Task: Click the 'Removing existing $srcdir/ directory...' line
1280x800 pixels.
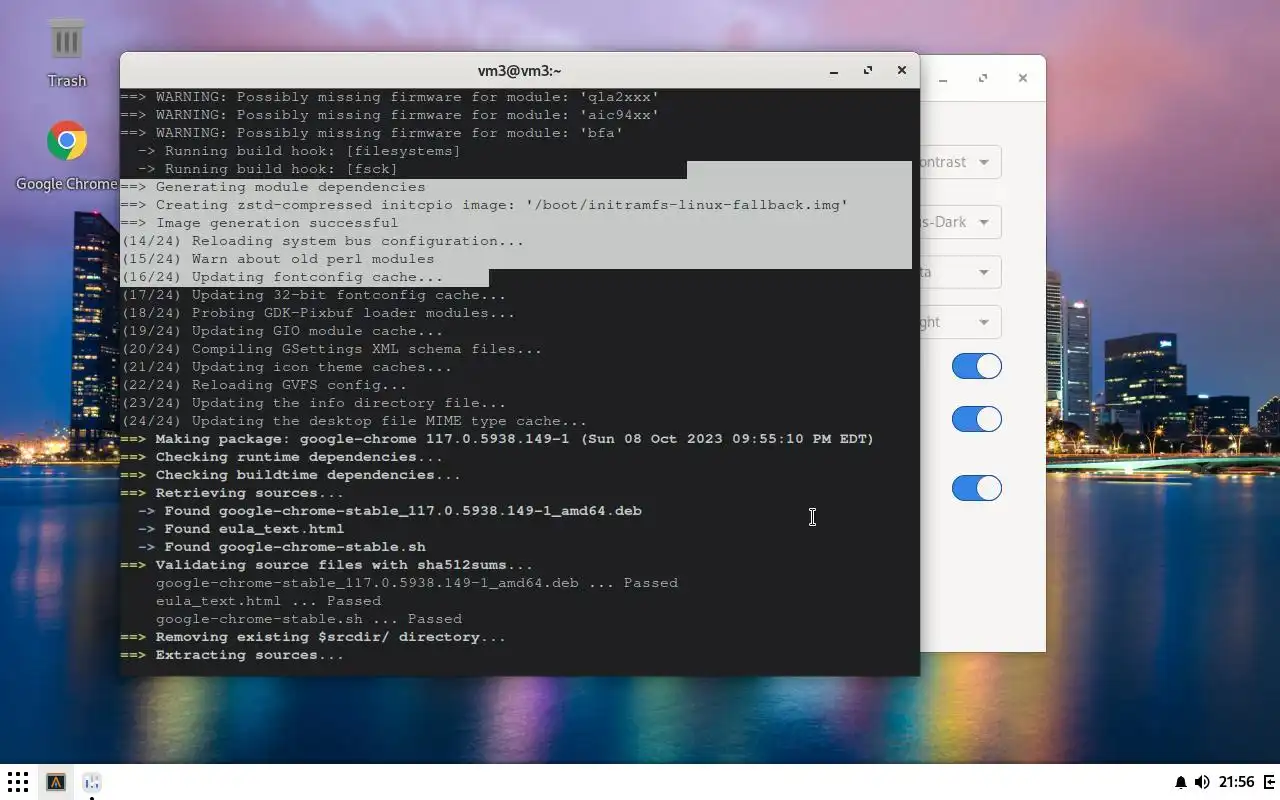Action: 313,637
